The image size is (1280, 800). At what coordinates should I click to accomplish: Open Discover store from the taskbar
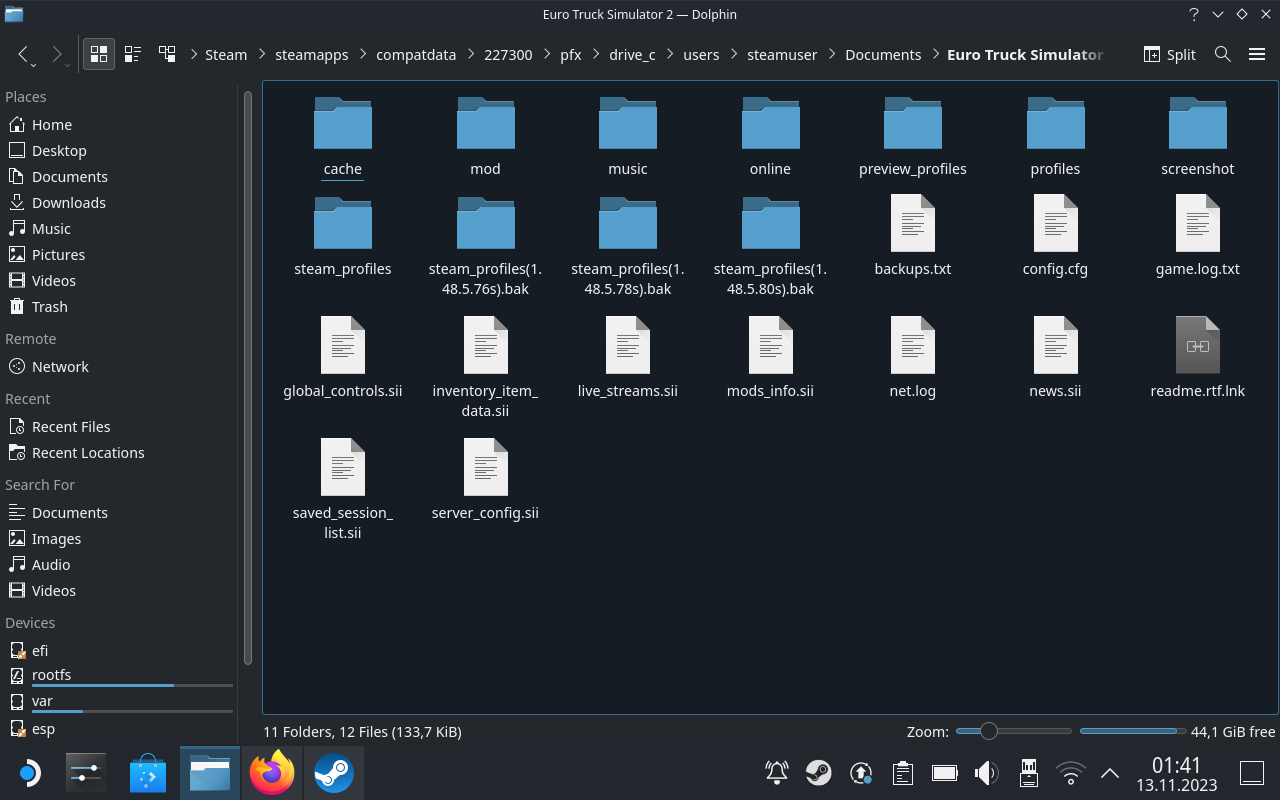[148, 773]
